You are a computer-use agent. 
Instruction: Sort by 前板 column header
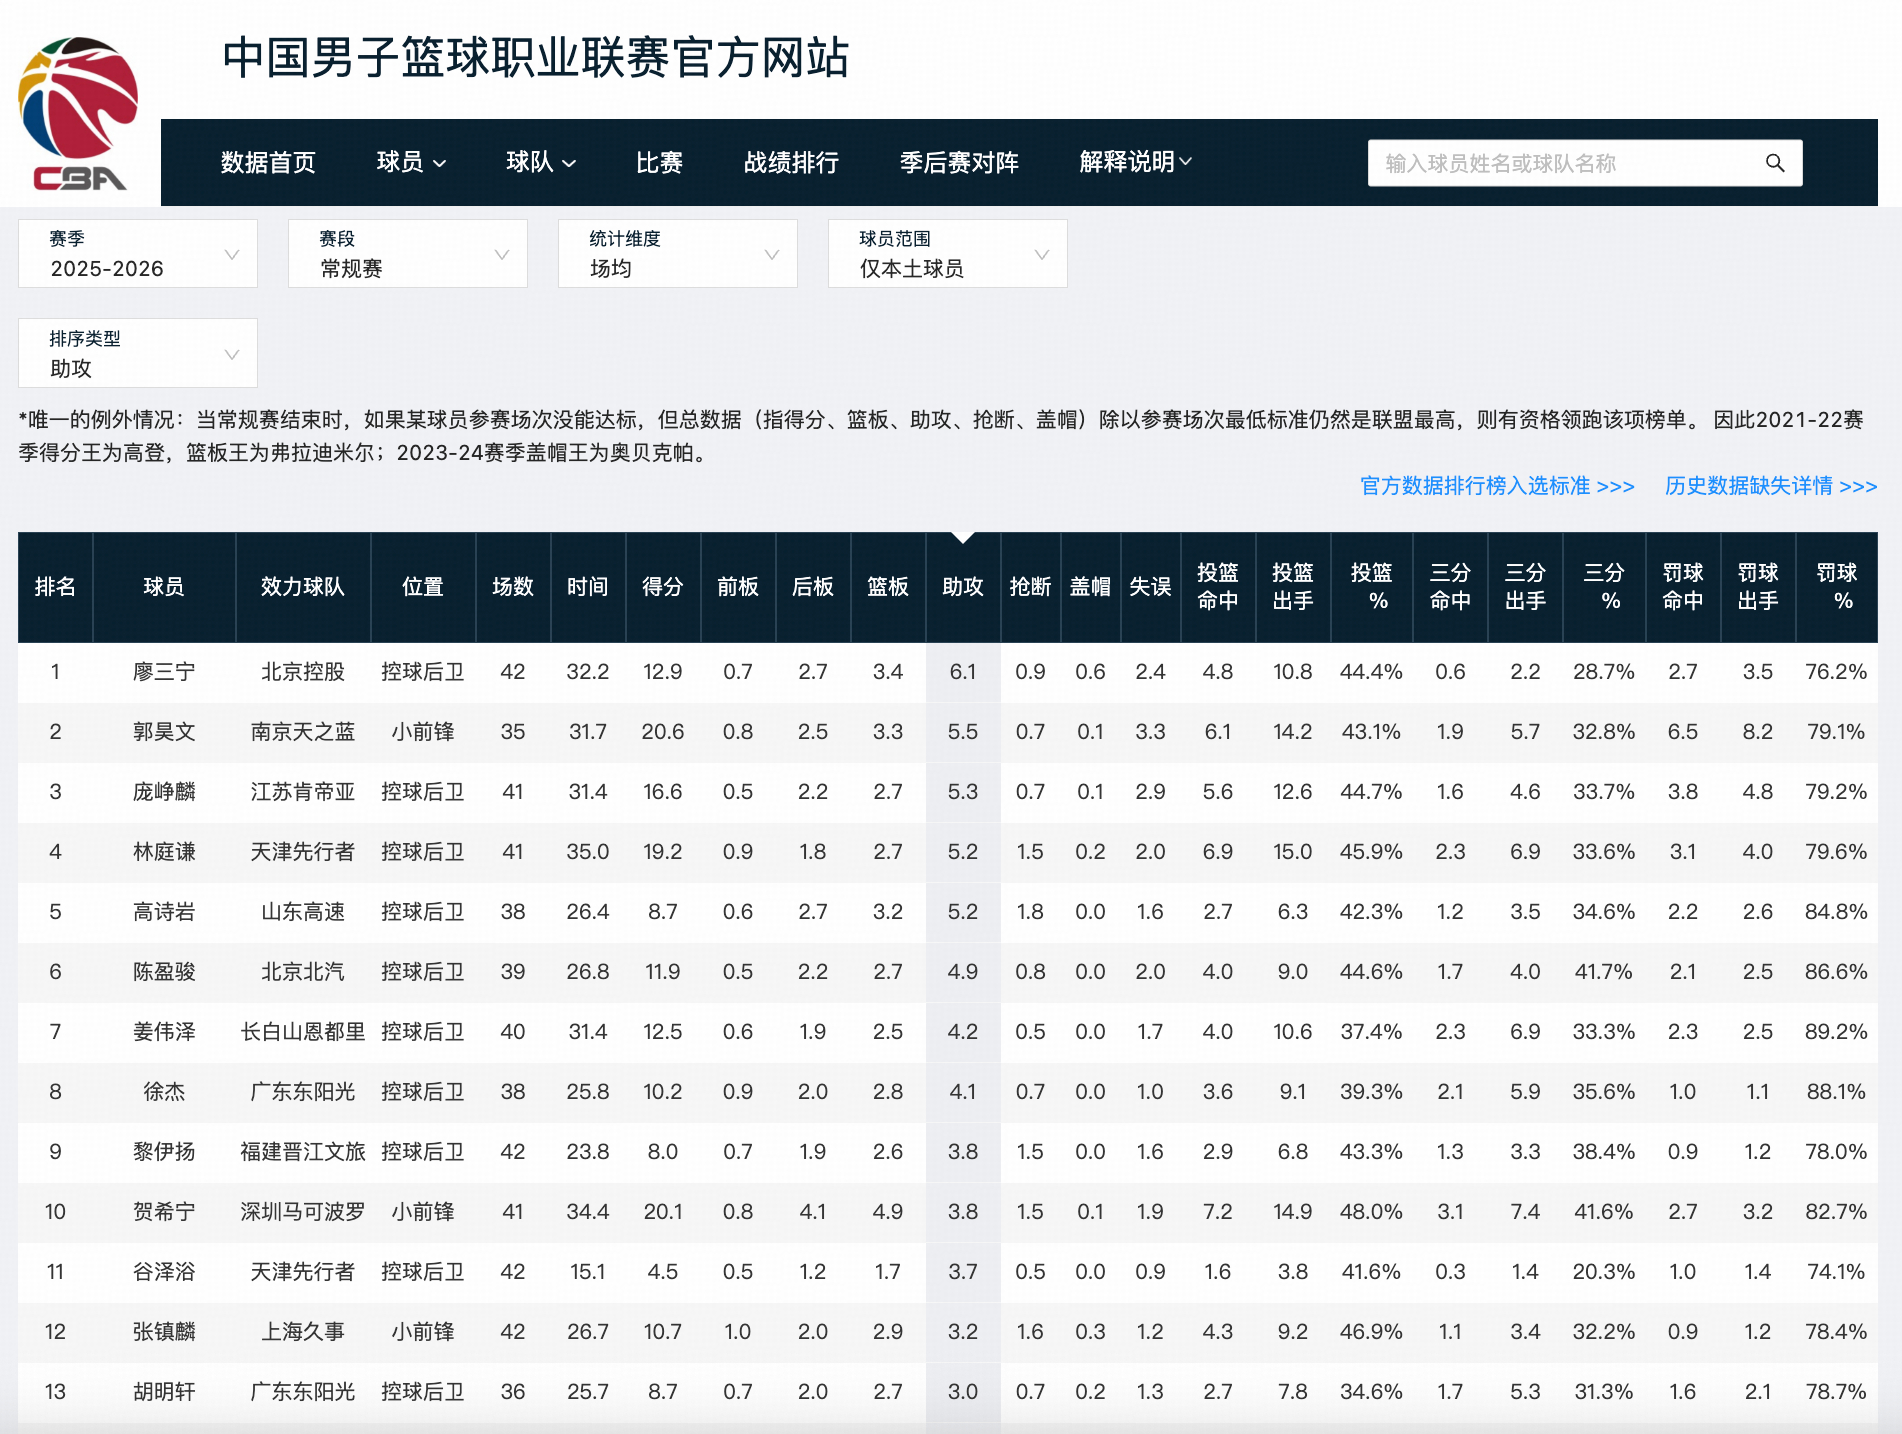pyautogui.click(x=738, y=587)
